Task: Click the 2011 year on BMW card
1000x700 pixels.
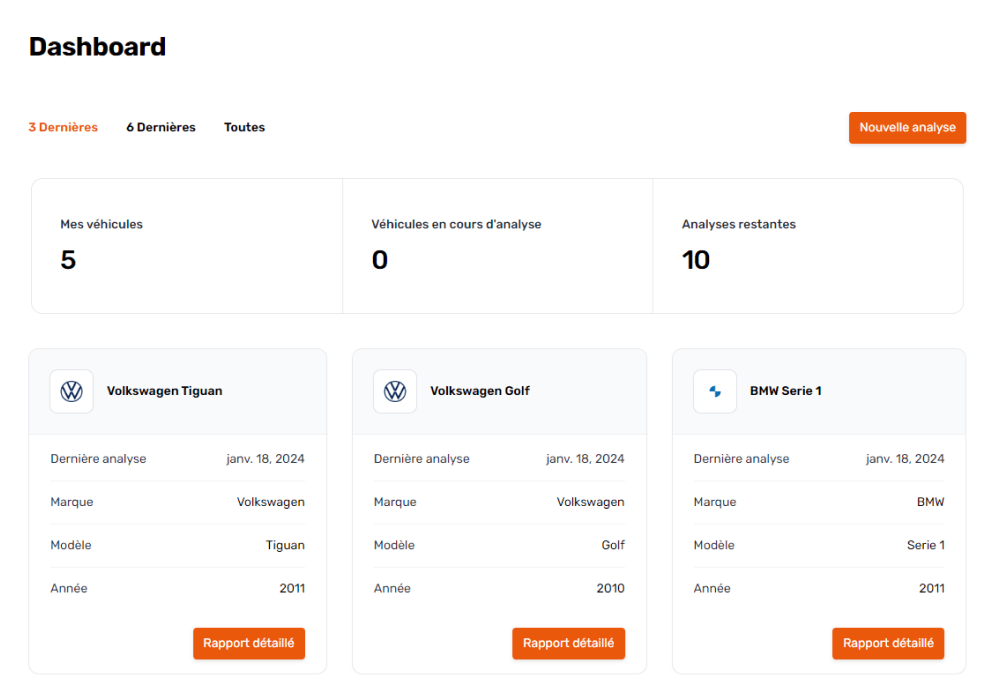Action: click(932, 588)
